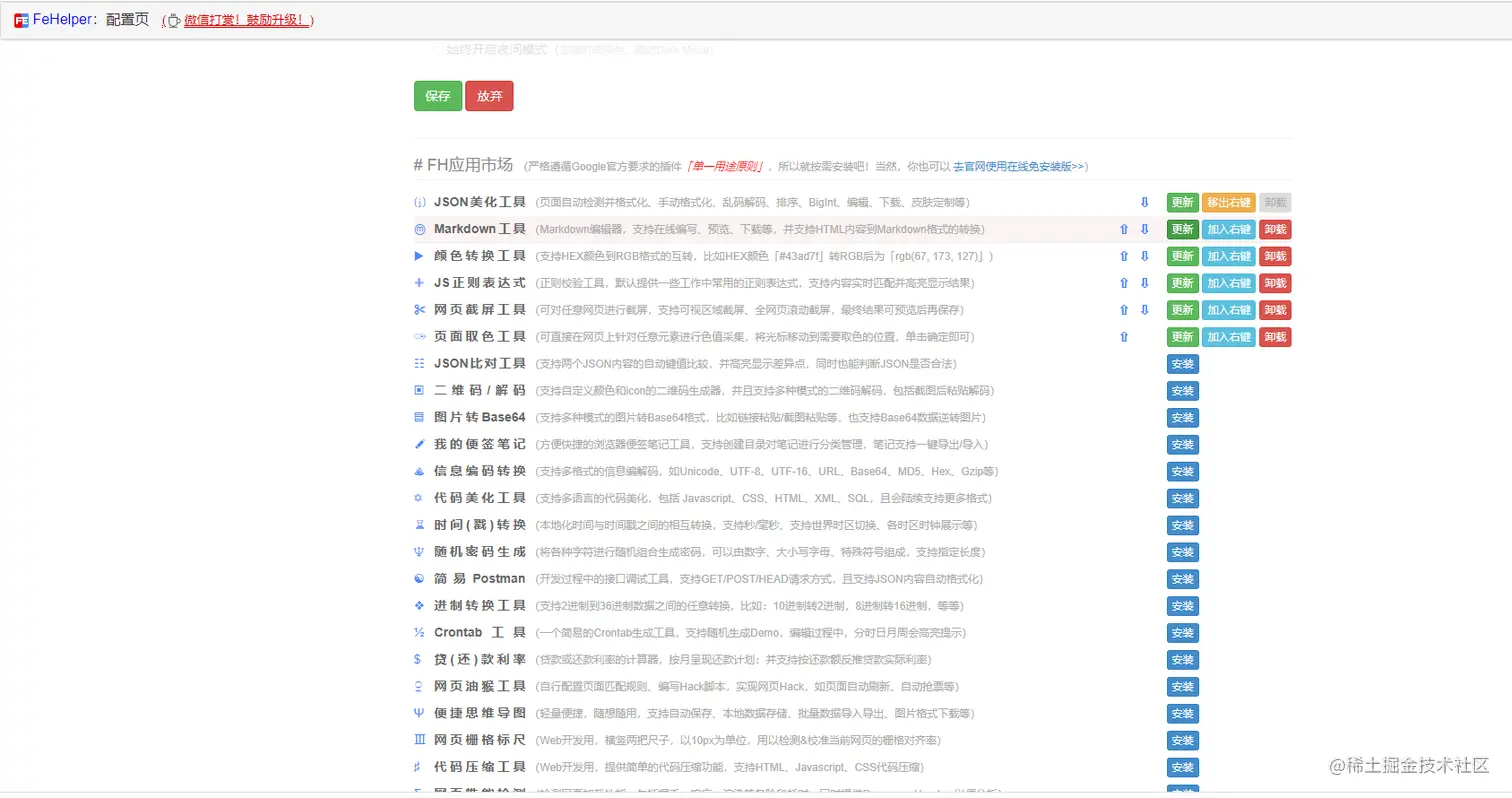Click the 代码美化工具 row icon

(420, 498)
